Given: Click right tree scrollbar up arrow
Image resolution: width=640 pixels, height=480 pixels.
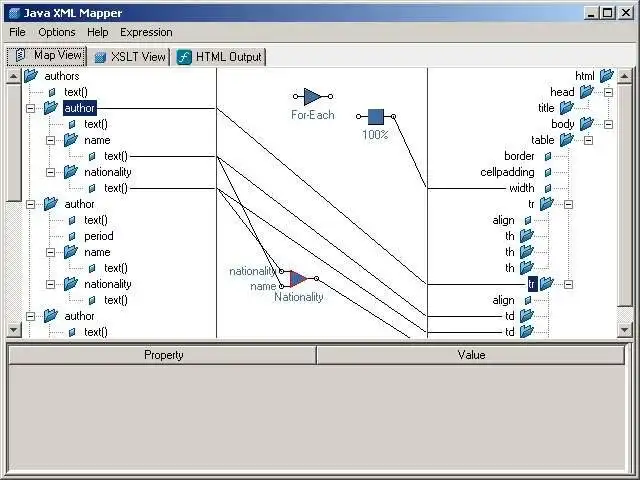Looking at the screenshot, I should [x=624, y=76].
